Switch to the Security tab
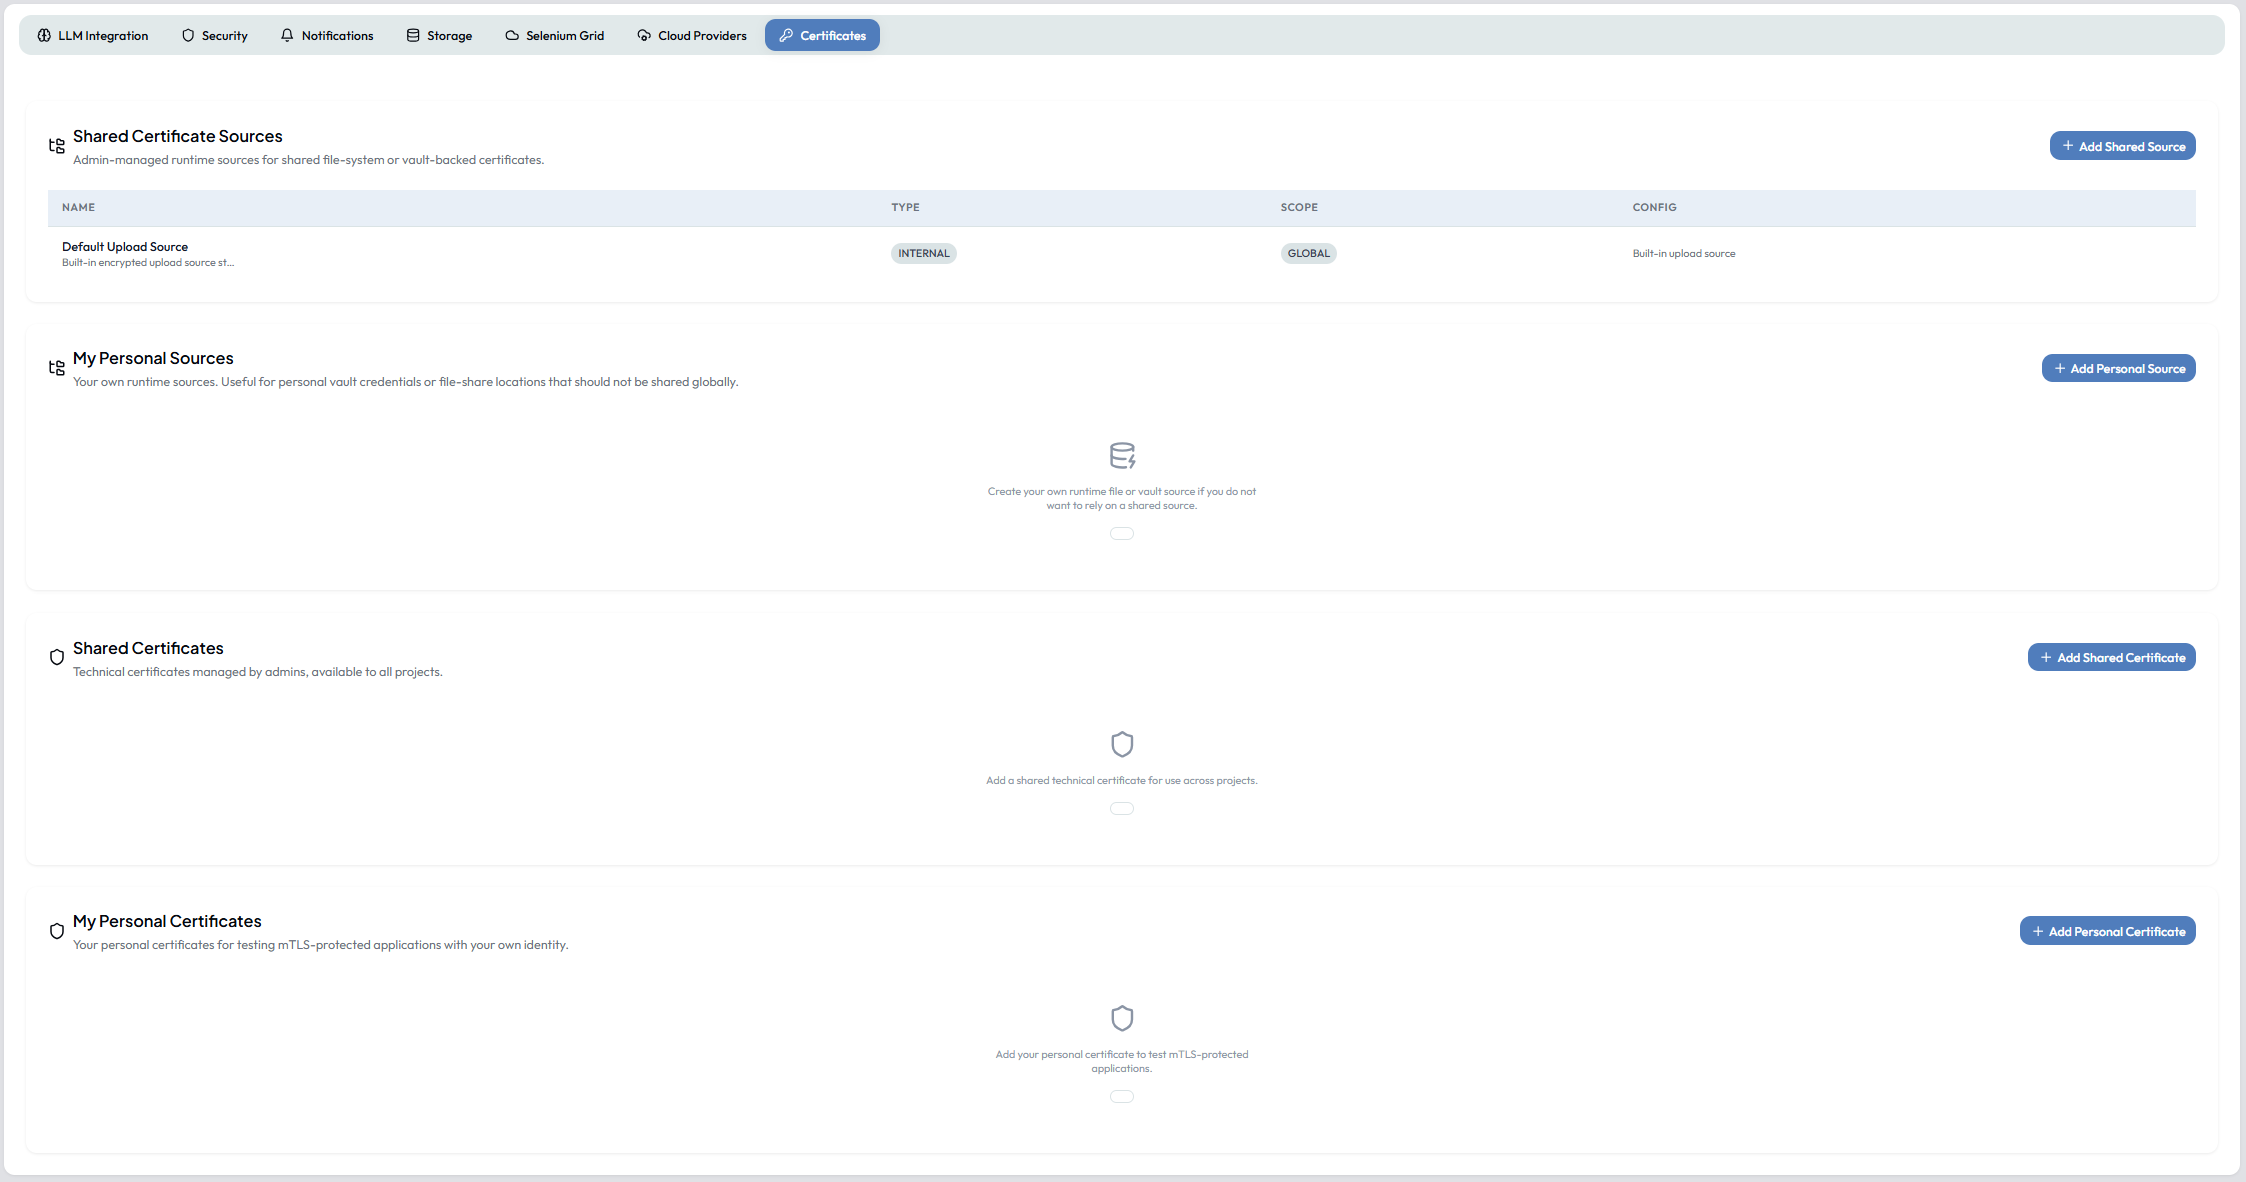2246x1182 pixels. (214, 35)
